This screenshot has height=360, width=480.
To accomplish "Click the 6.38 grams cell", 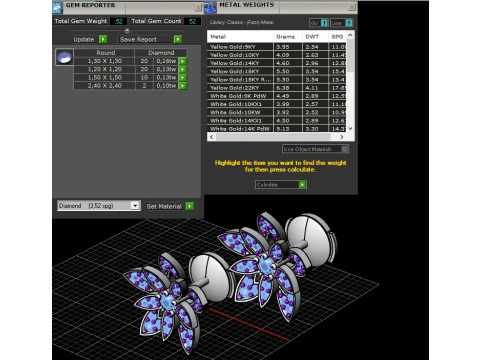I will pyautogui.click(x=288, y=88).
